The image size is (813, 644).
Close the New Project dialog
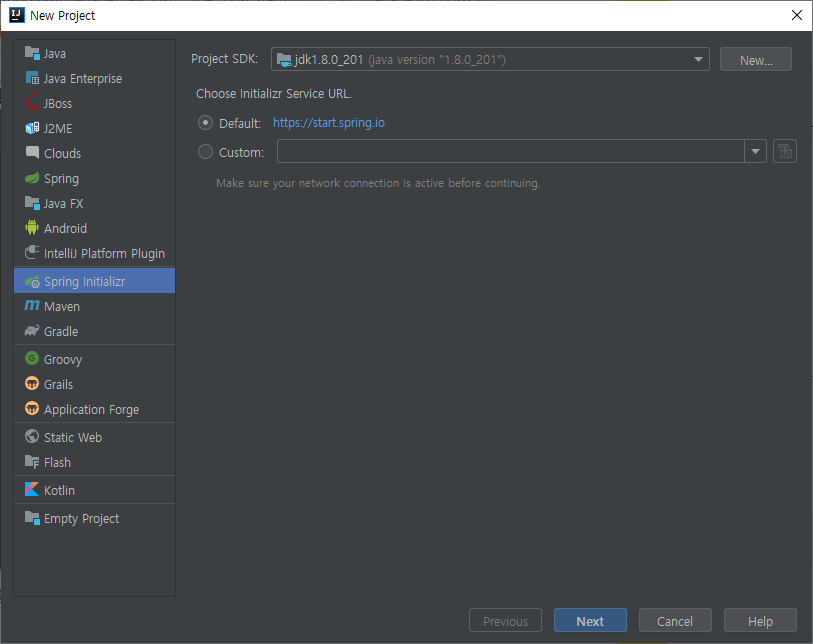tap(797, 15)
